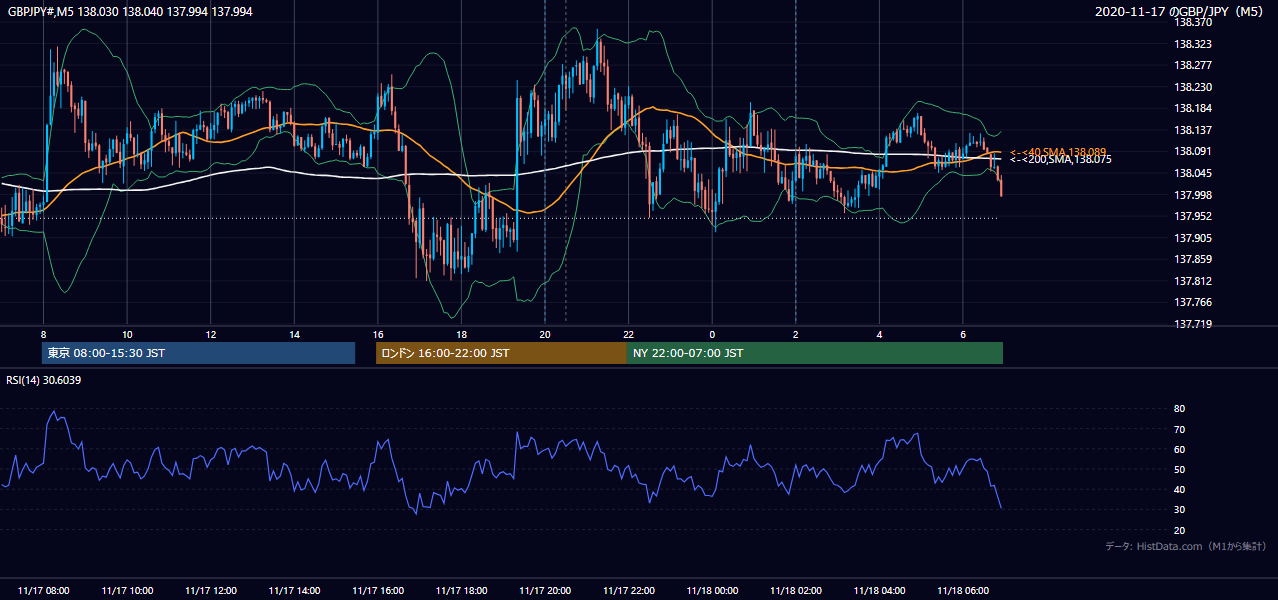Click the 138.230 price axis label
The image size is (1278, 600).
pyautogui.click(x=1193, y=87)
